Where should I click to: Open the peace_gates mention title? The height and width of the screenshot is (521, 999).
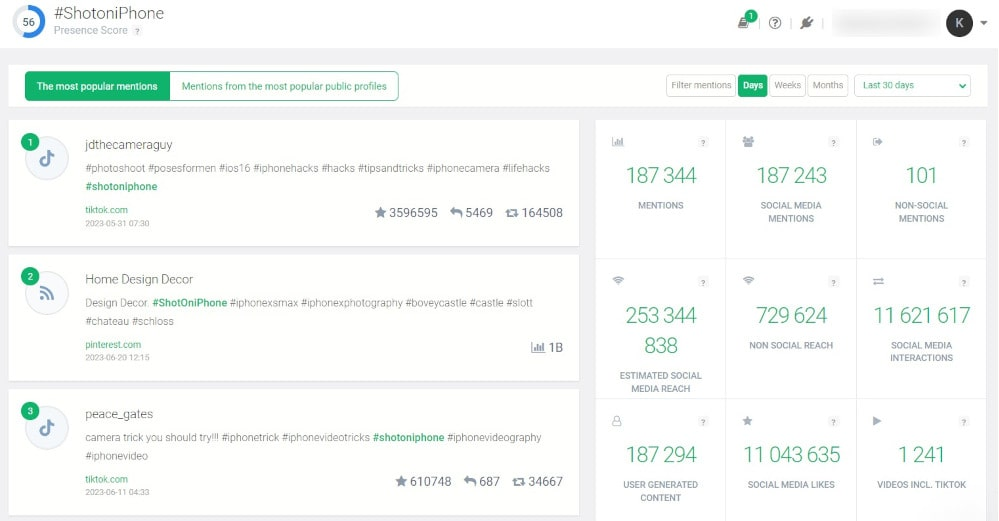119,414
